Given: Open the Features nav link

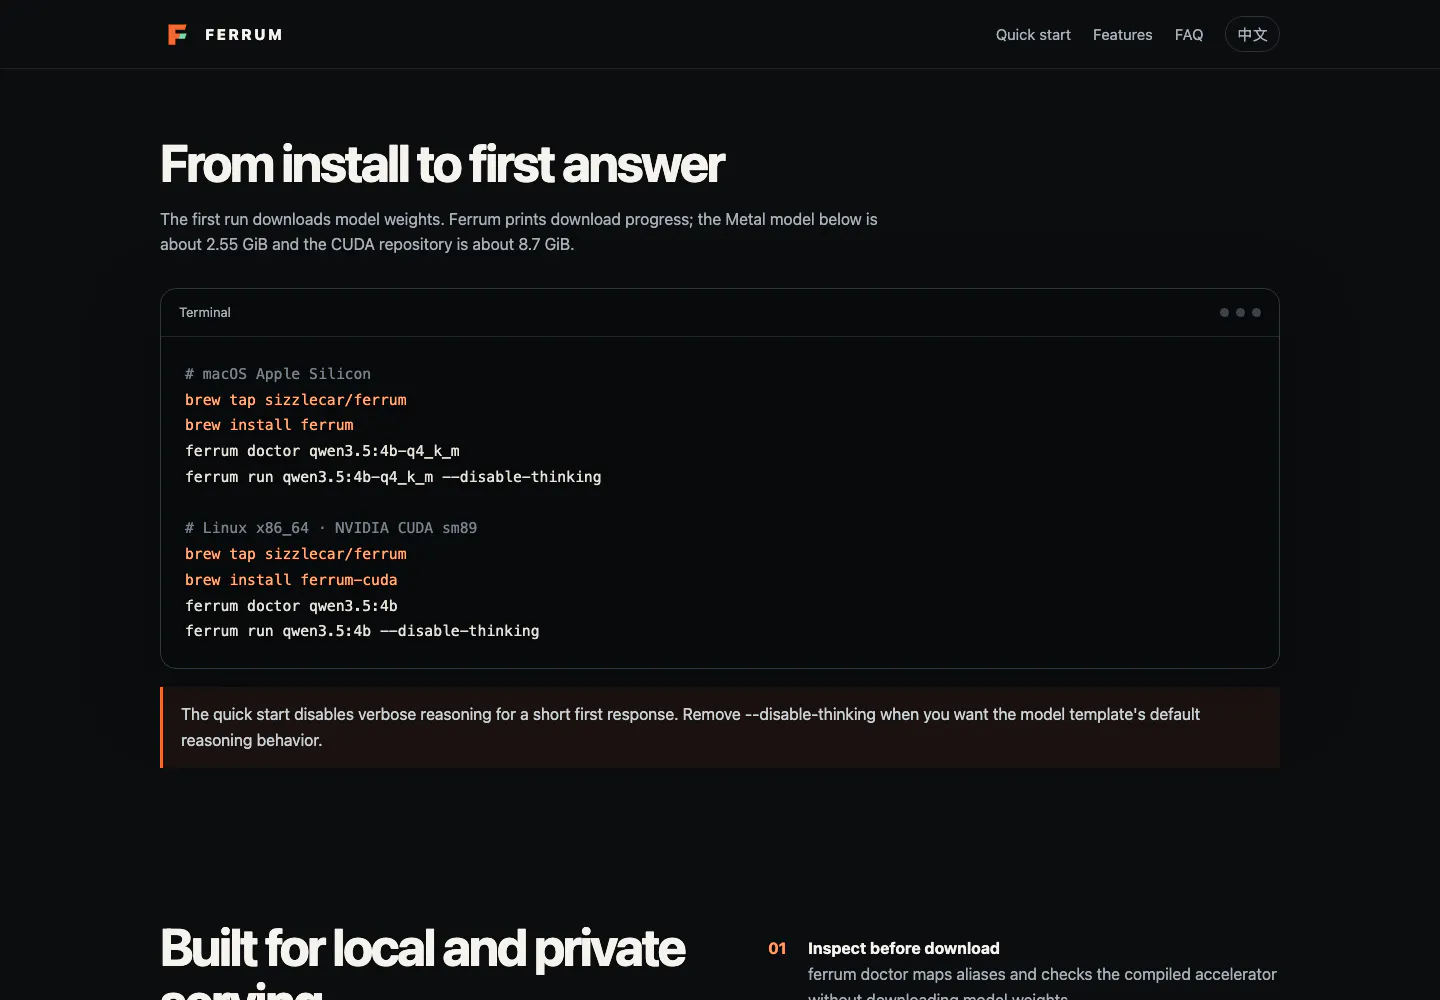Looking at the screenshot, I should point(1122,35).
